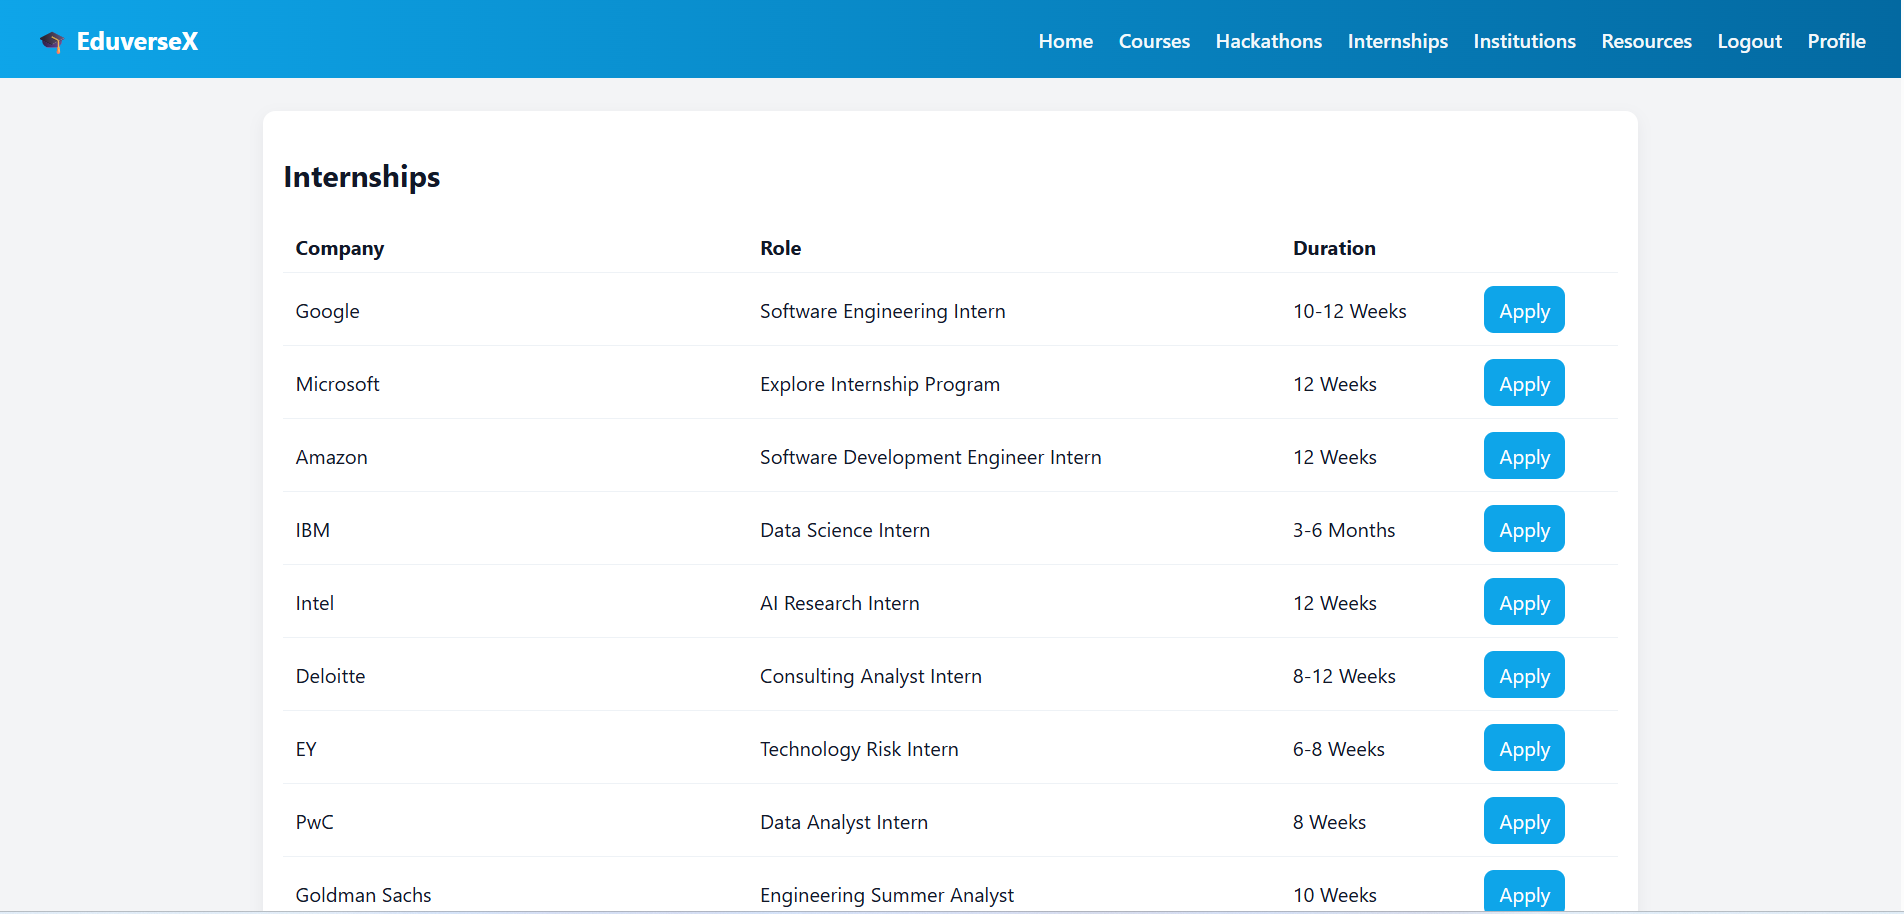
Task: Click Microsoft's 12 Weeks duration
Action: (x=1335, y=384)
